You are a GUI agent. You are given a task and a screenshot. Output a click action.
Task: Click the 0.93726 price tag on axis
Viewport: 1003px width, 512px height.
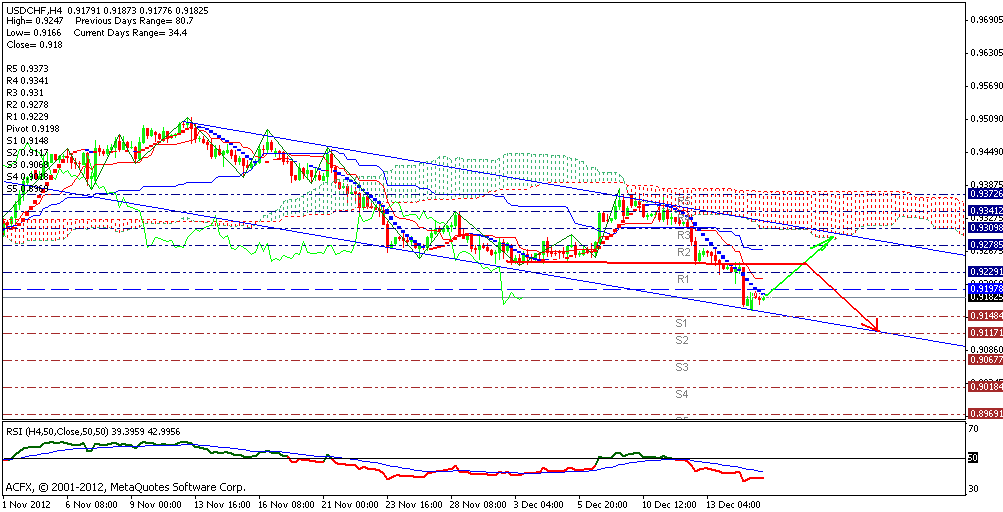pyautogui.click(x=982, y=194)
